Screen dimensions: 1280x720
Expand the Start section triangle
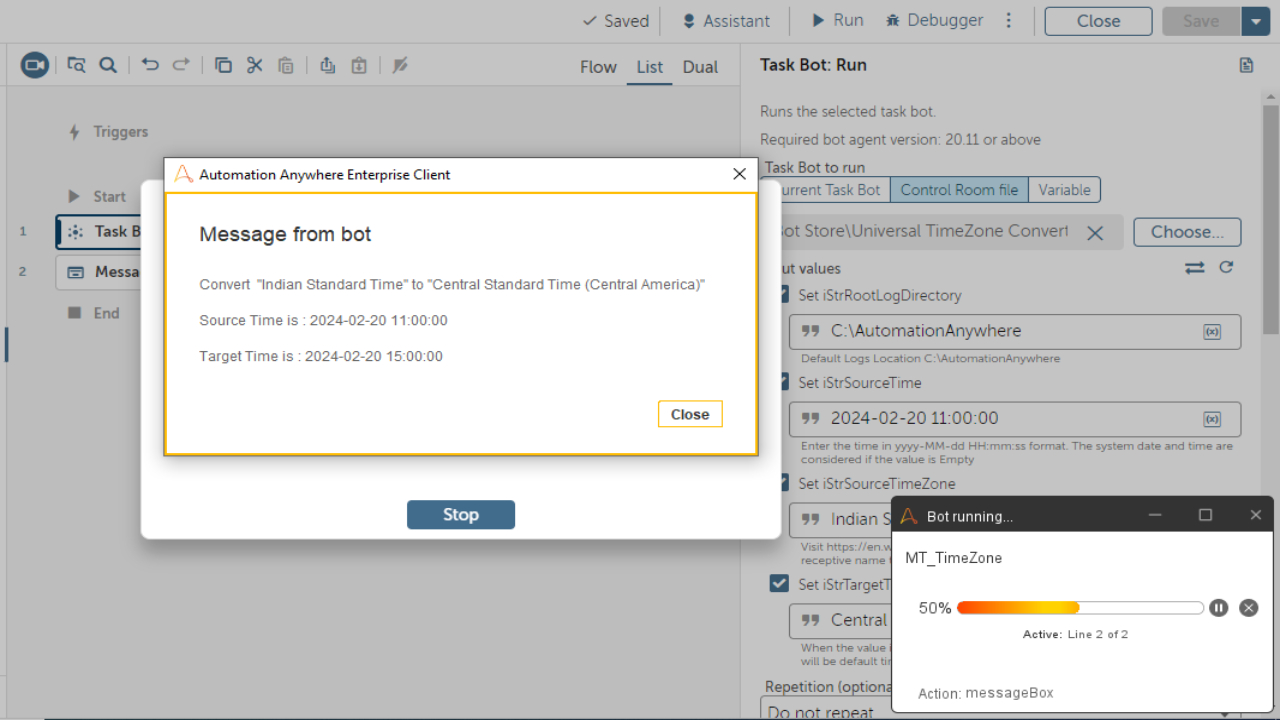(74, 197)
